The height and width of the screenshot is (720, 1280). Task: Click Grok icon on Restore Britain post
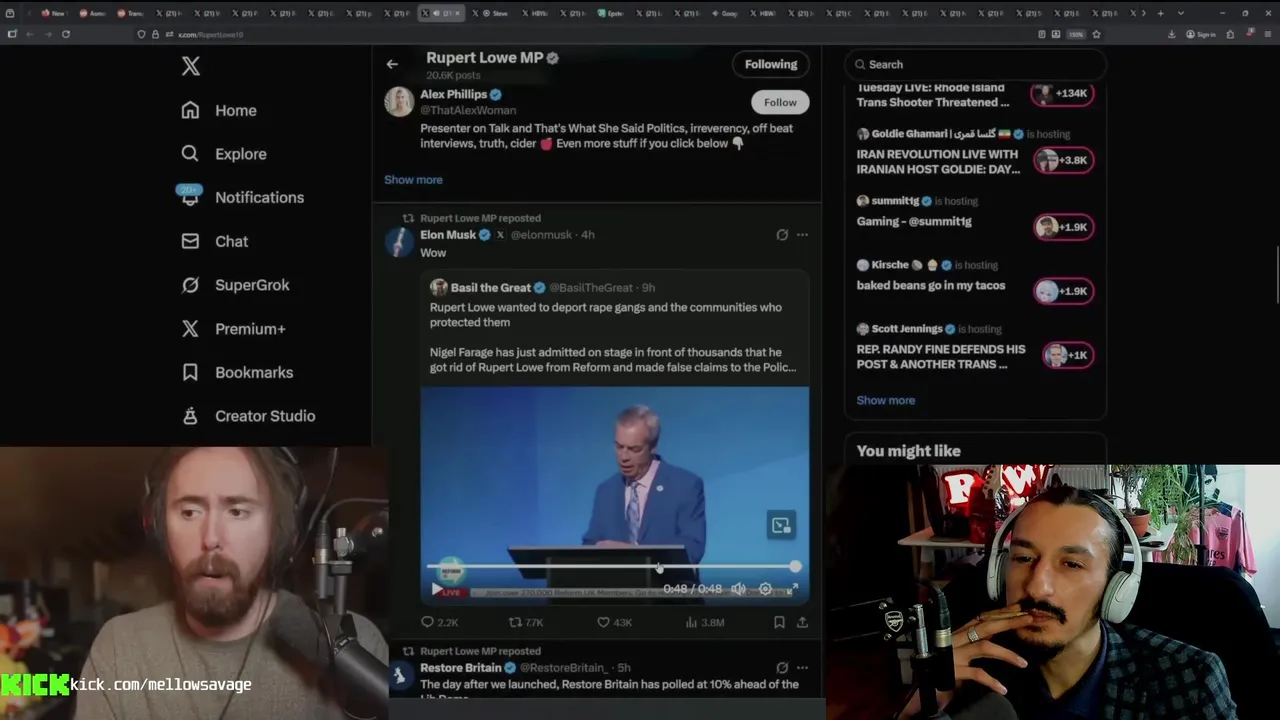pyautogui.click(x=782, y=668)
